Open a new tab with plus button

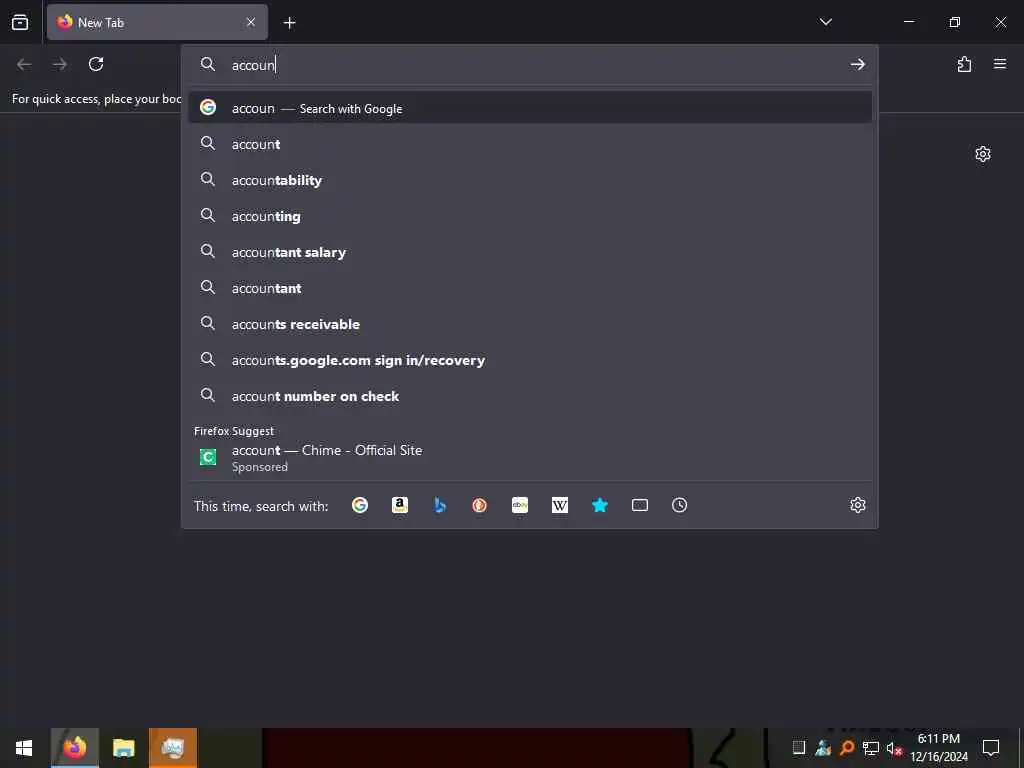pyautogui.click(x=289, y=23)
